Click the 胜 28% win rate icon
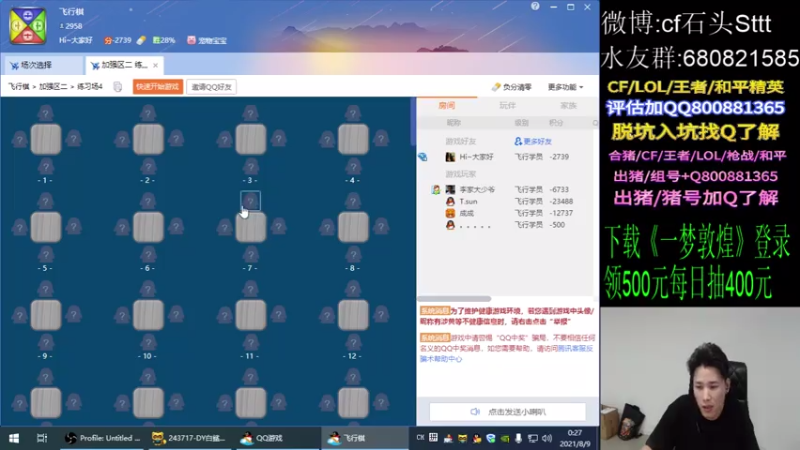 point(156,40)
